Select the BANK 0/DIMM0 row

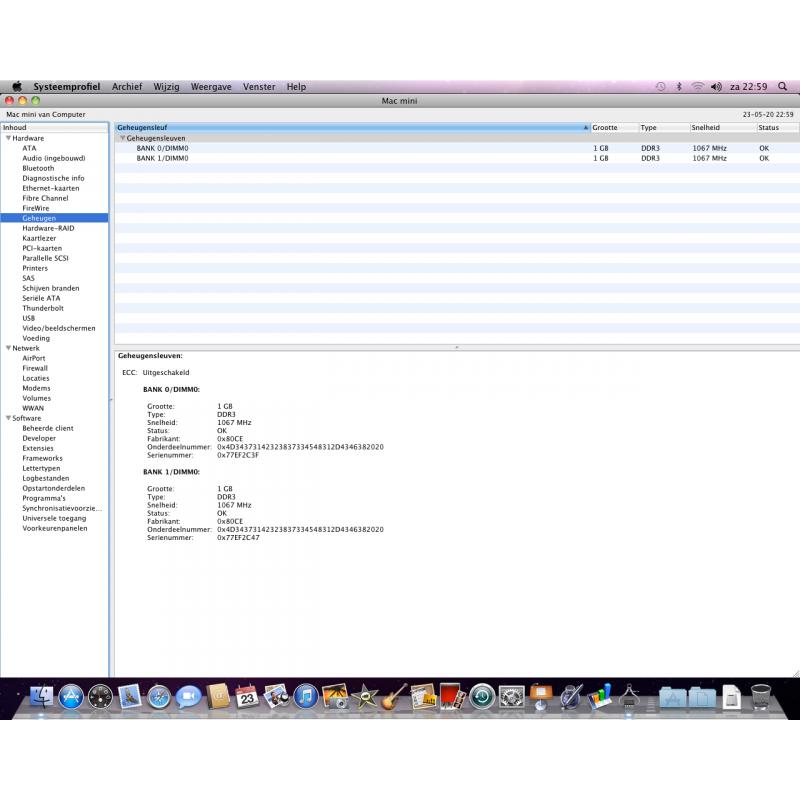[x=457, y=148]
